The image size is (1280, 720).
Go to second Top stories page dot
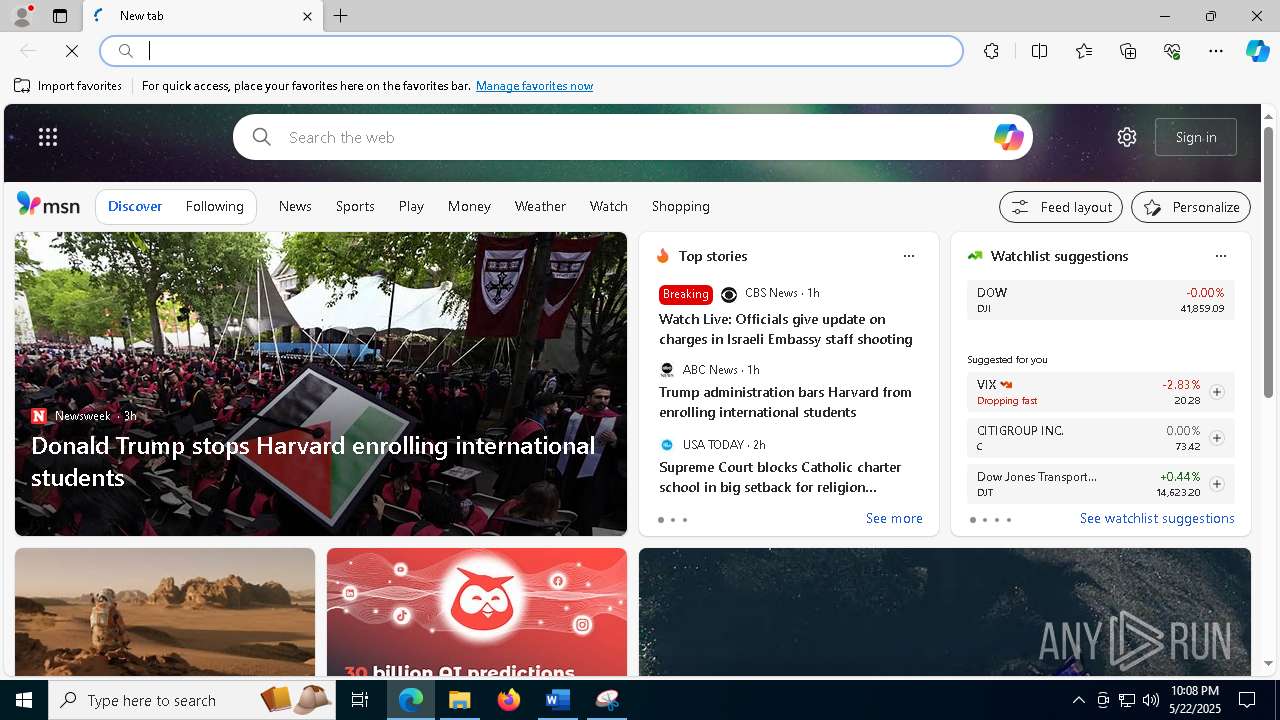pyautogui.click(x=673, y=520)
